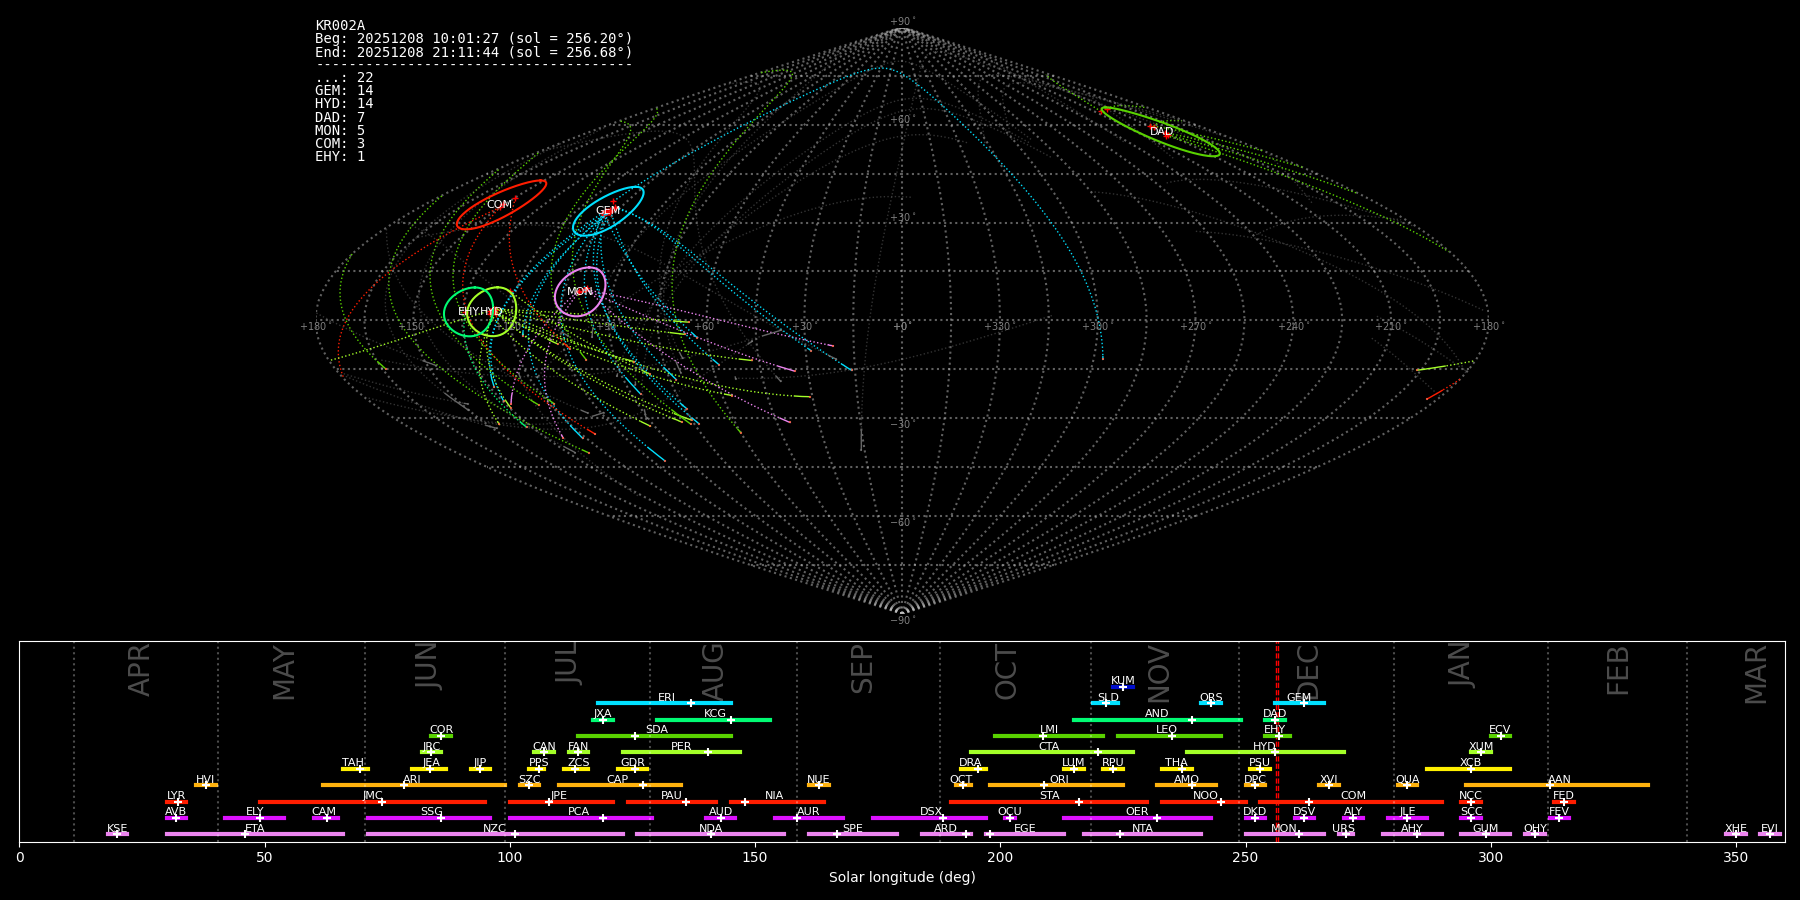Image resolution: width=1800 pixels, height=900 pixels.
Task: Select the AAN shower bar in timeline
Action: [x=1556, y=785]
